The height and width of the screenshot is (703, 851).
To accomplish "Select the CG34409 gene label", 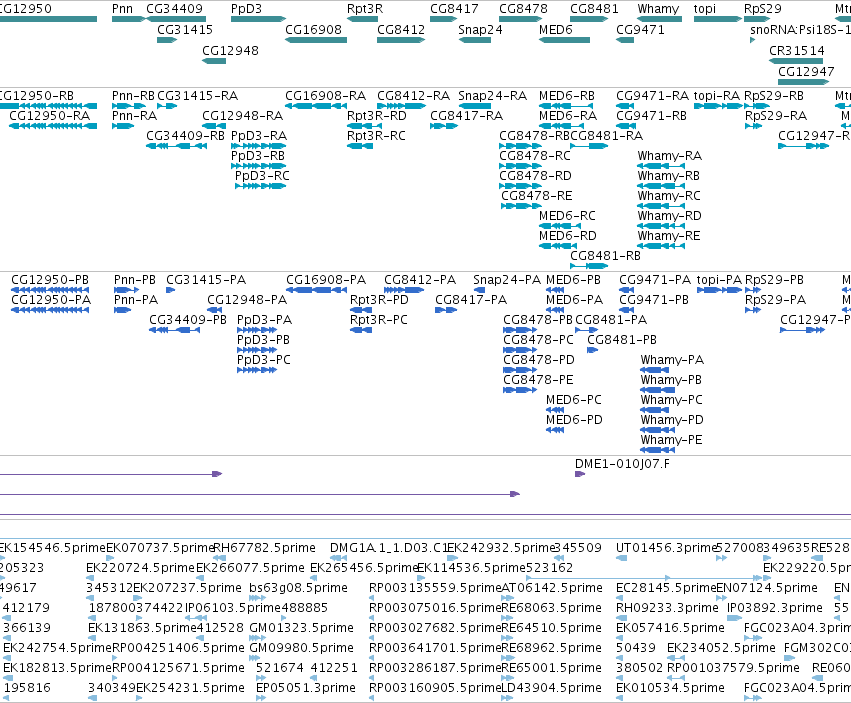I will coord(174,9).
